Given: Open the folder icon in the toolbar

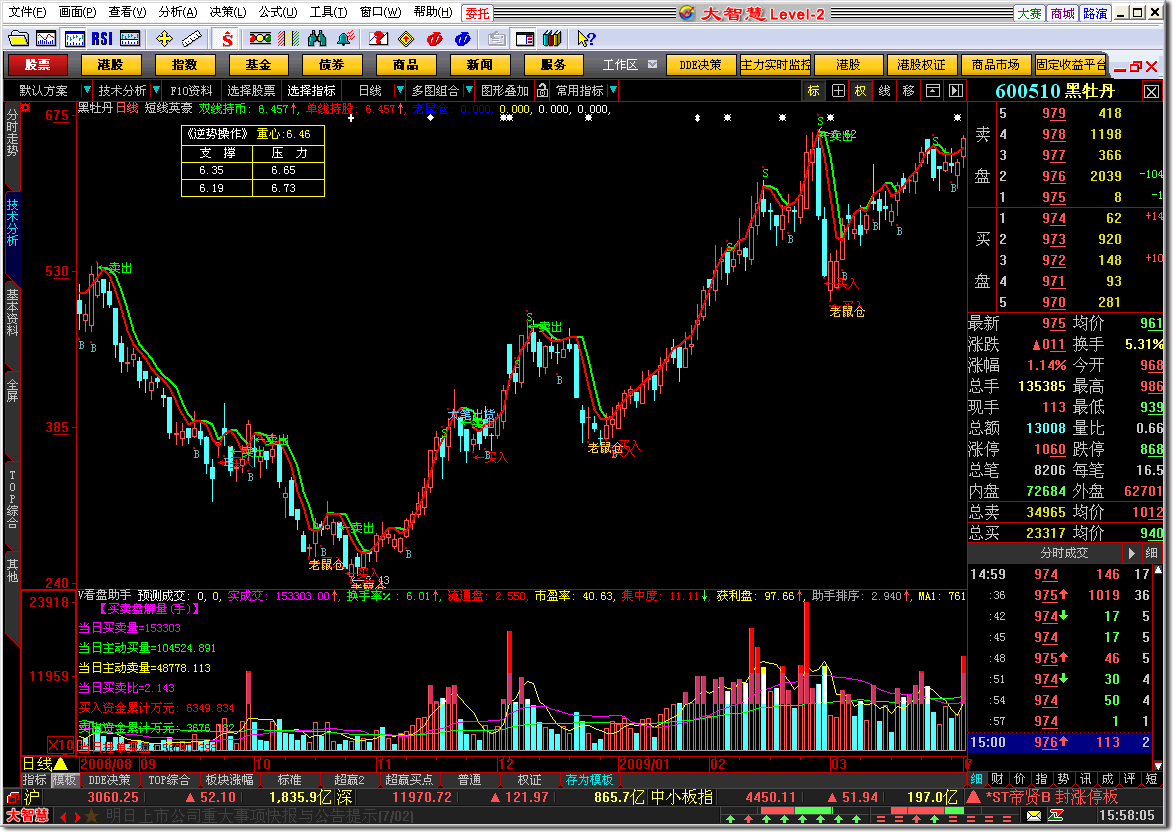Looking at the screenshot, I should click(18, 38).
